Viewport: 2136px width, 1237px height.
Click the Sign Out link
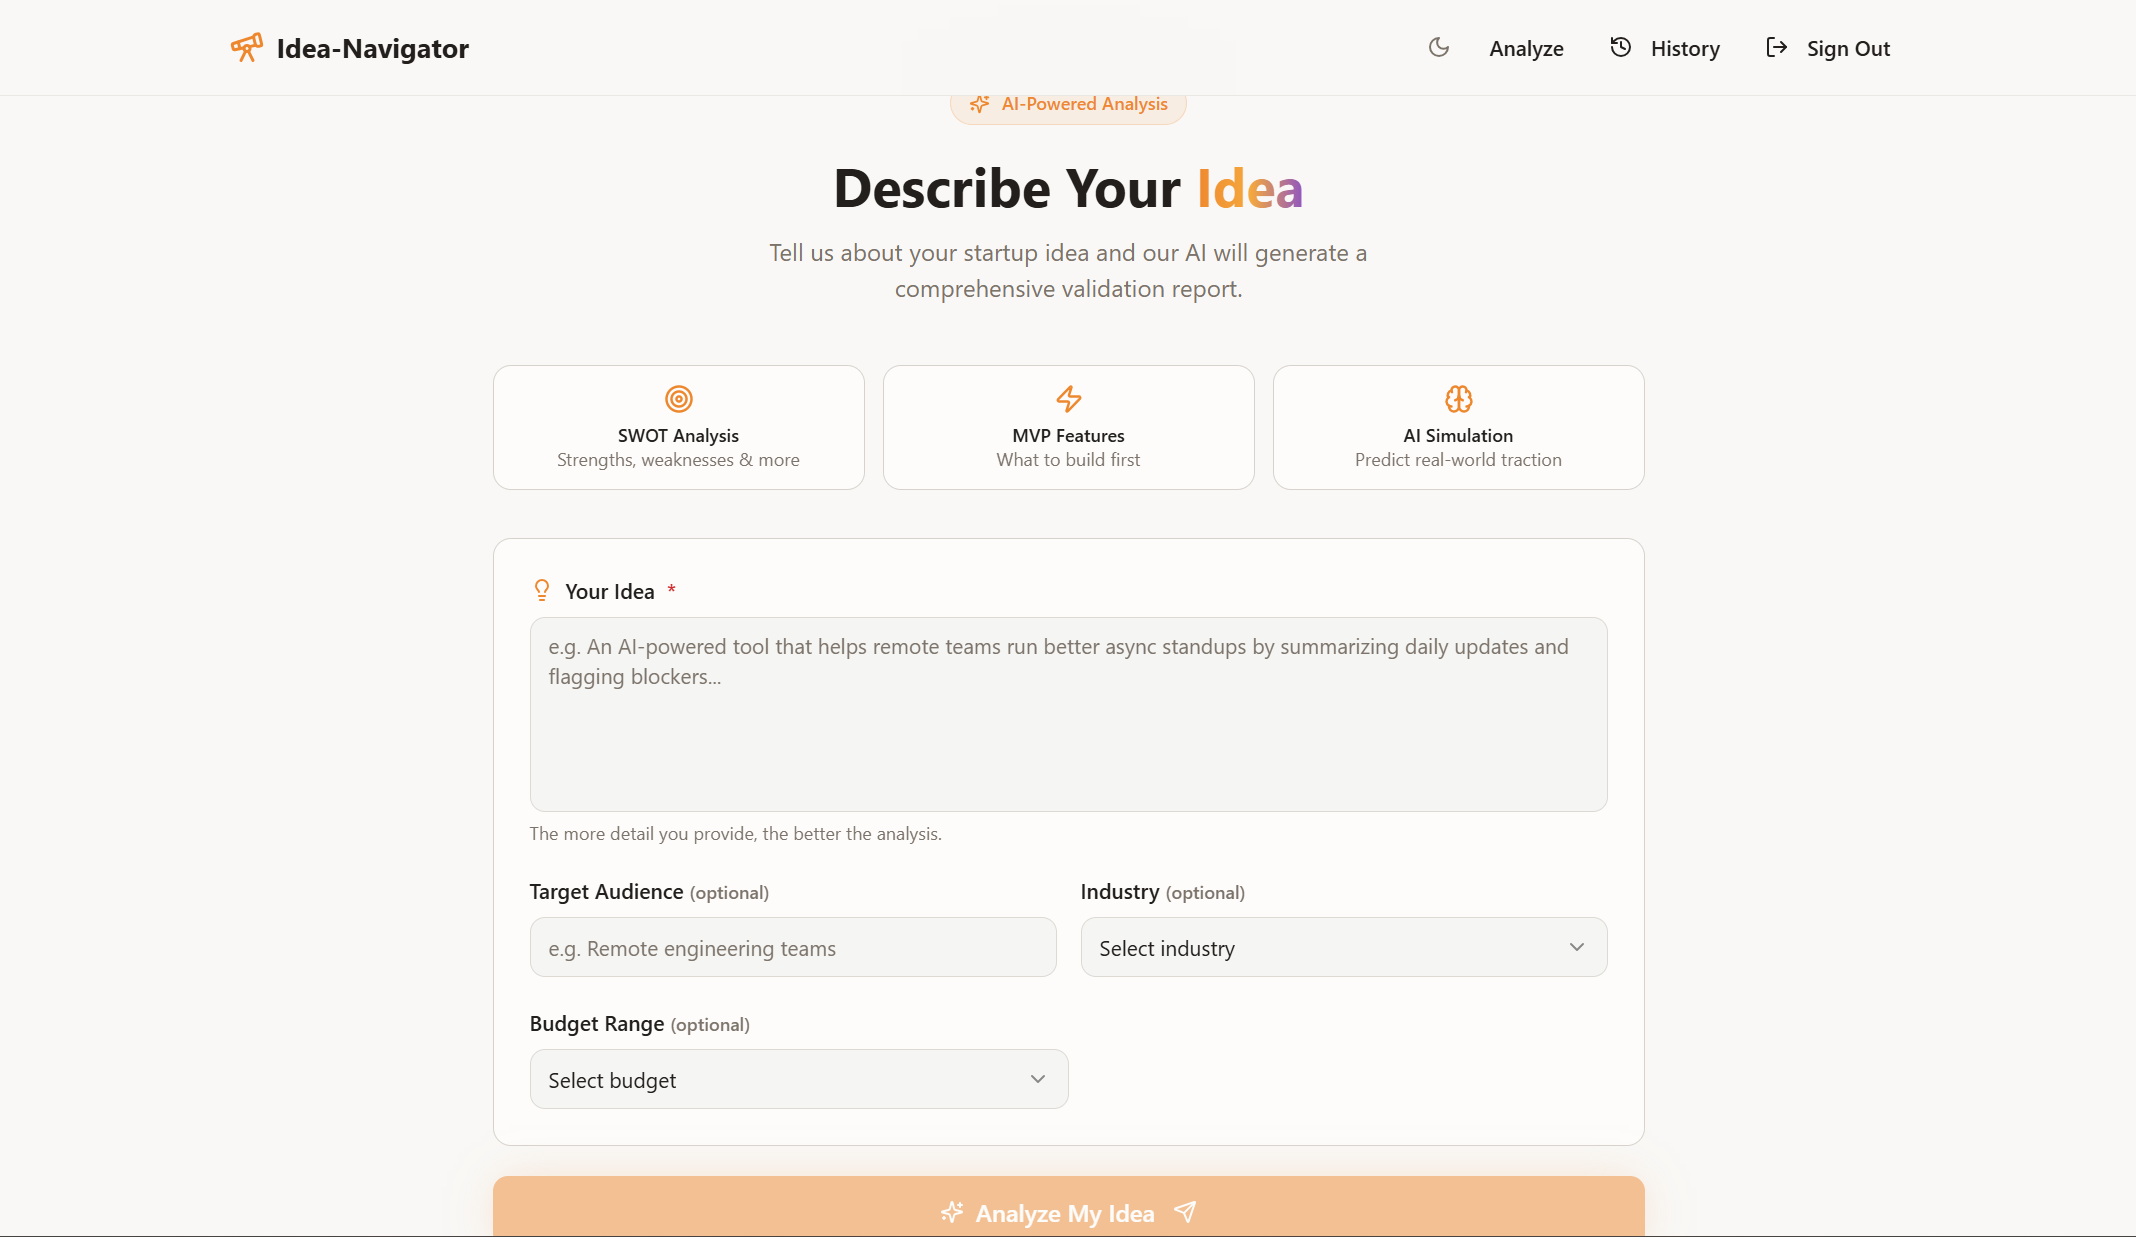(1847, 48)
